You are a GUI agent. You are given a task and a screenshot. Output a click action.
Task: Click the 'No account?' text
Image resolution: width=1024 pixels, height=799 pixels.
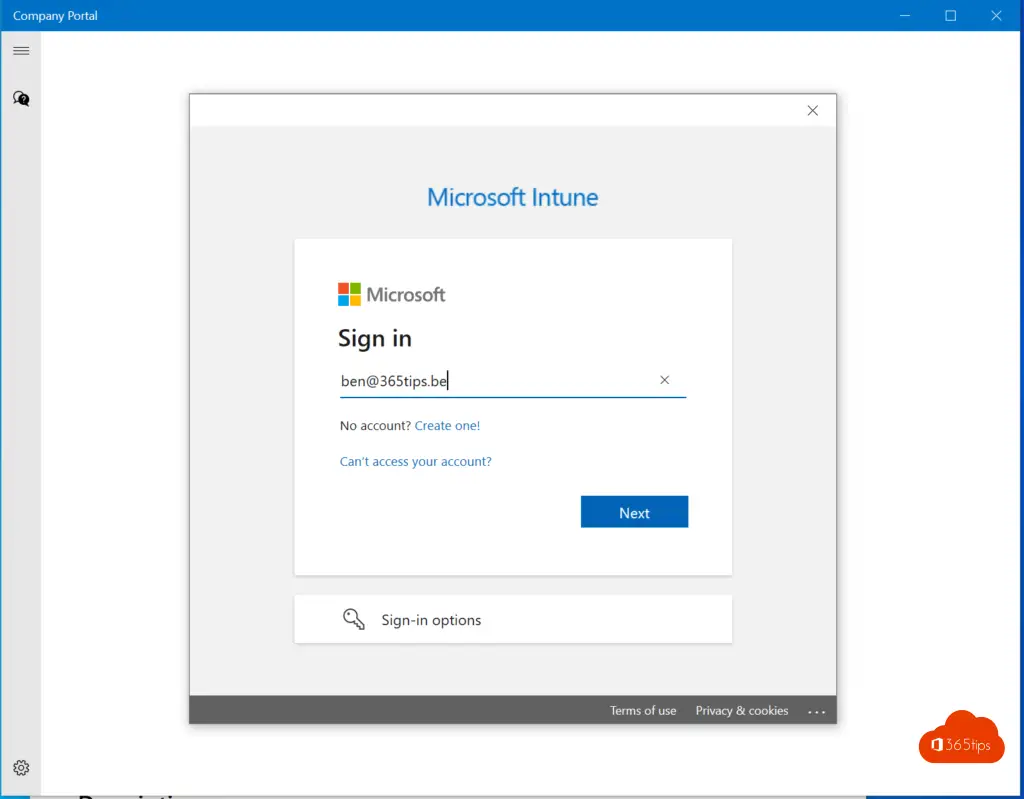point(375,426)
